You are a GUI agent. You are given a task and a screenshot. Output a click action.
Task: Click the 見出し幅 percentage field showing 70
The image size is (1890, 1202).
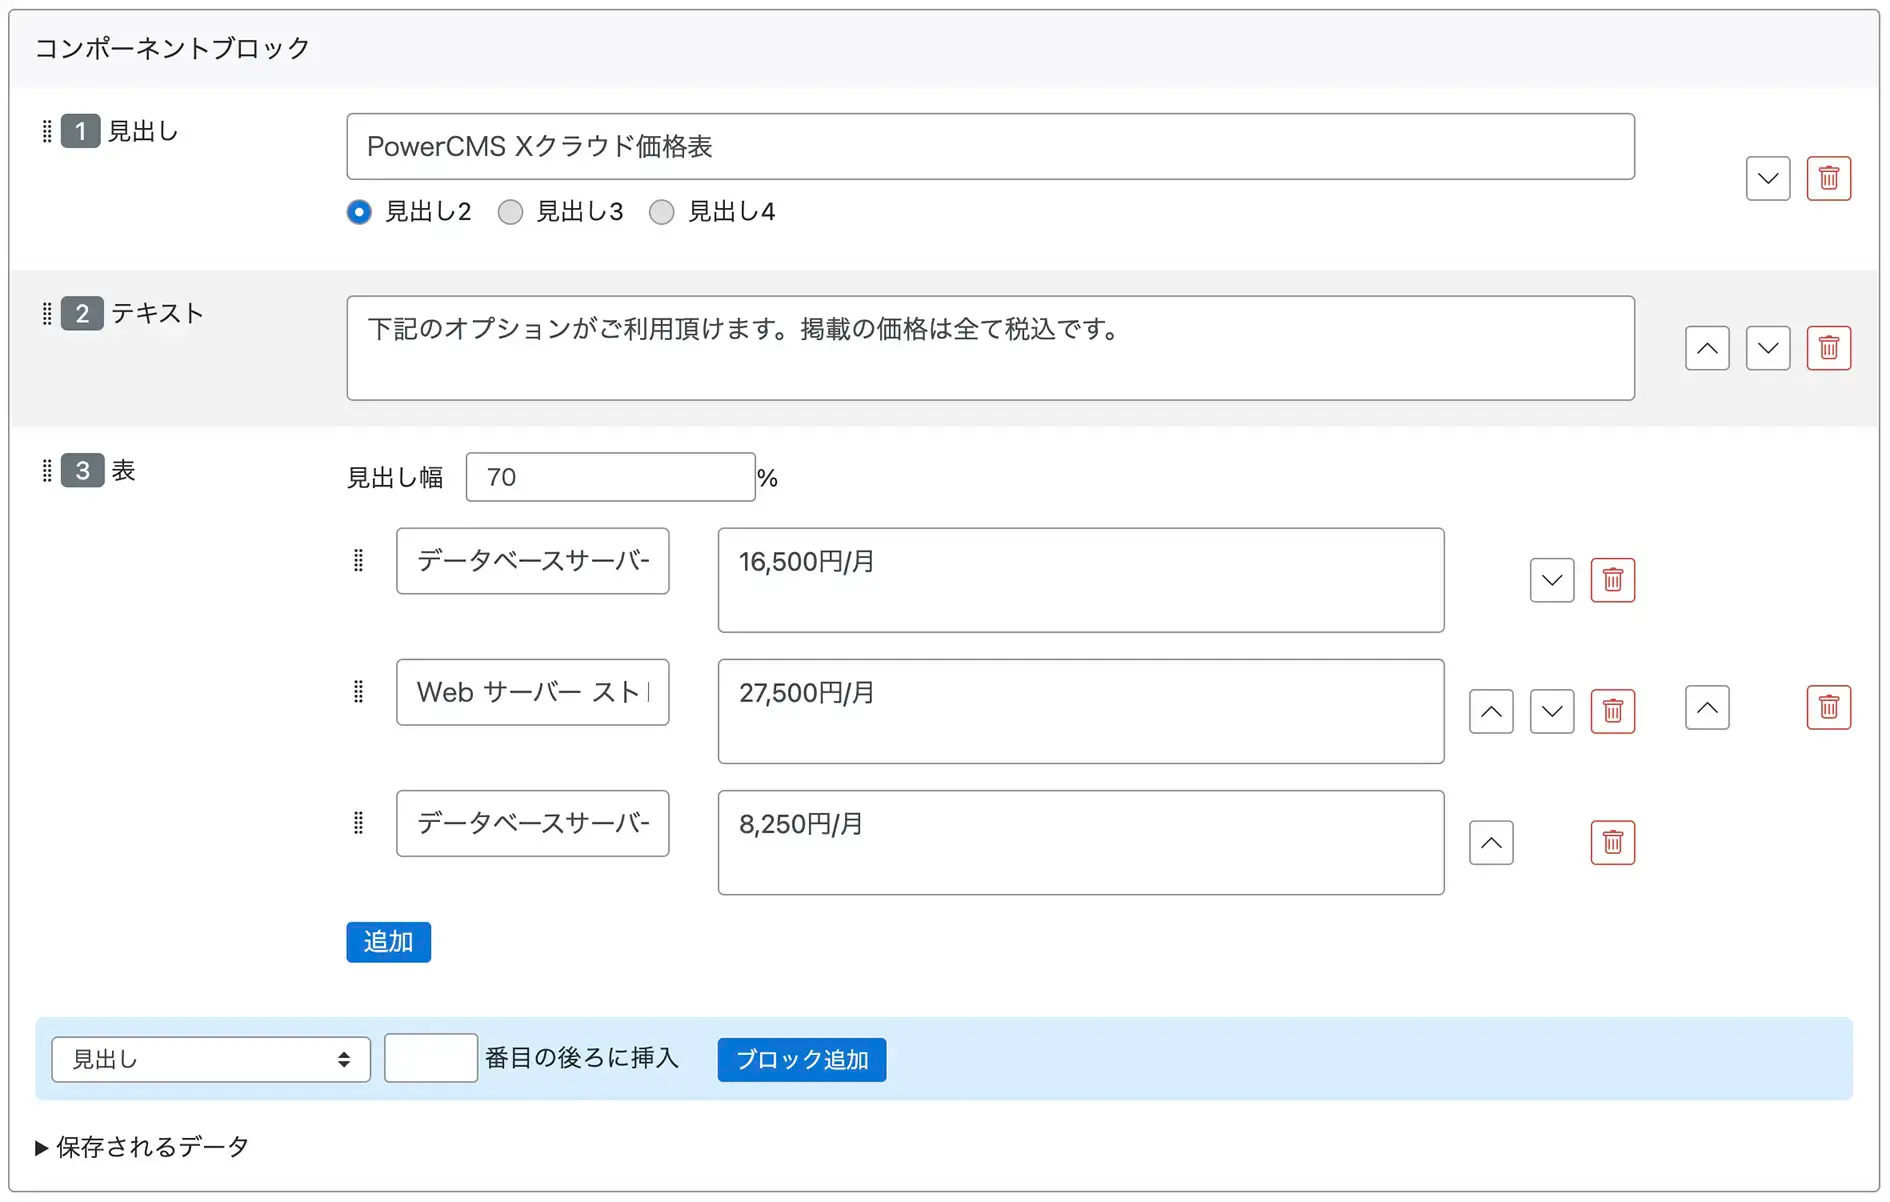click(x=610, y=477)
